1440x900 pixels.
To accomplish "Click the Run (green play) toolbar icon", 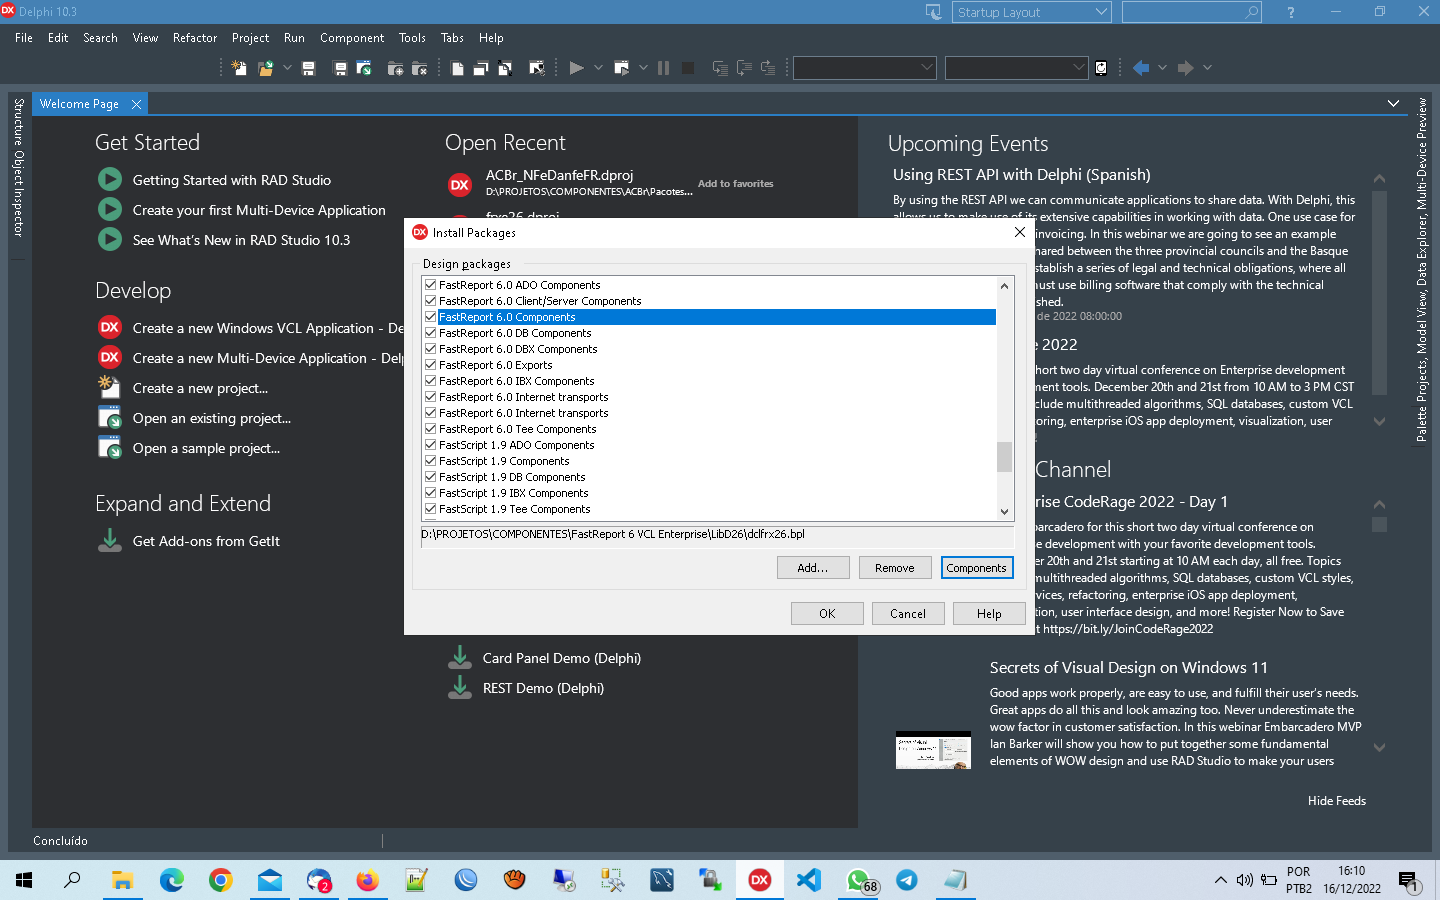I will point(576,68).
